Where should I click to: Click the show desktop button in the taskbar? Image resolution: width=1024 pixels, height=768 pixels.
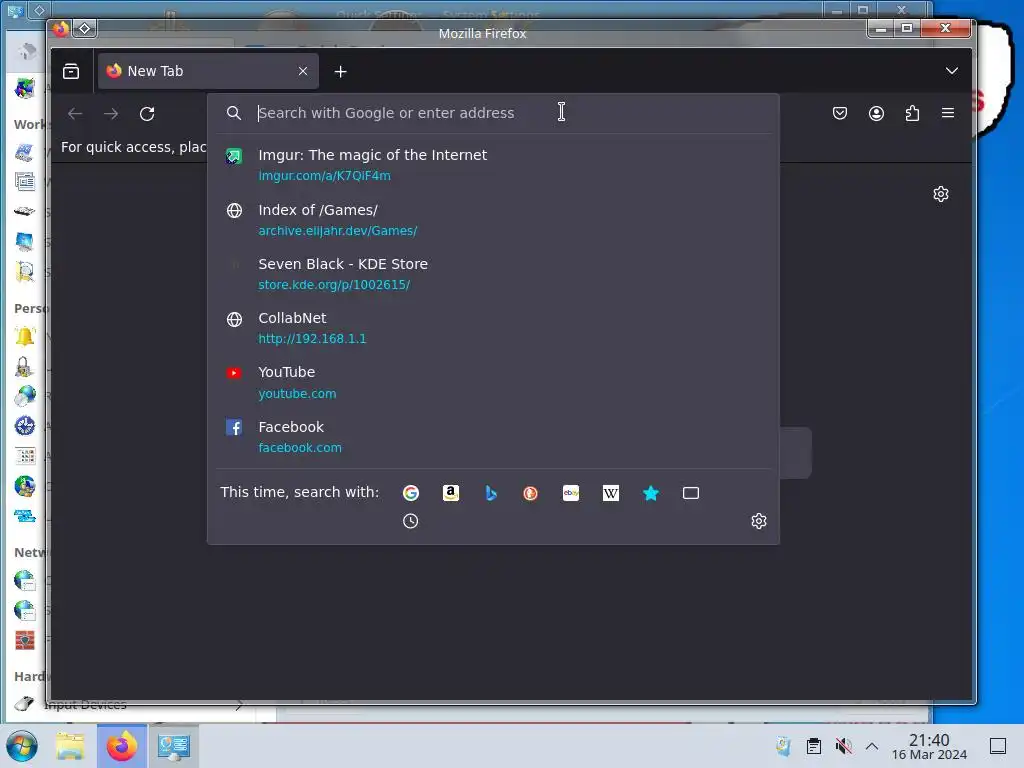pos(998,746)
